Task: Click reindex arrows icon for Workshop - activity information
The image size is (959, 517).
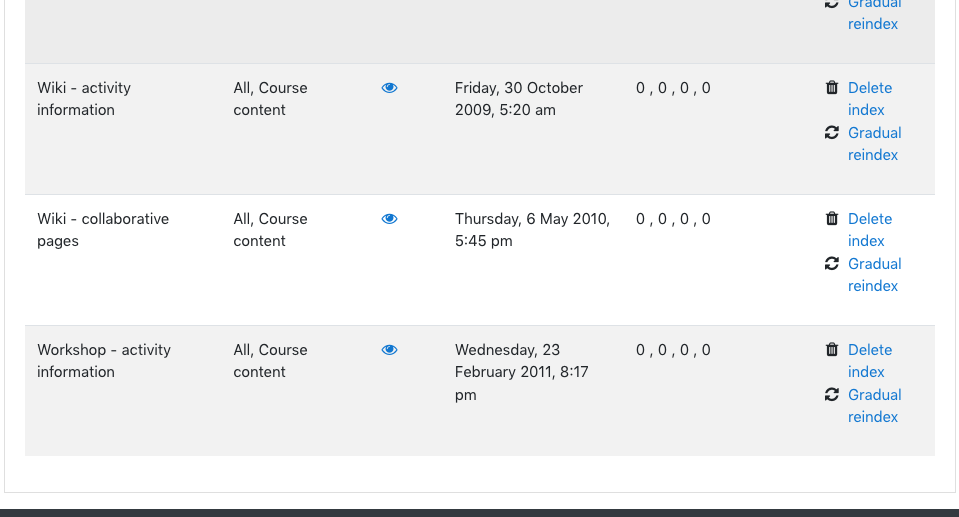Action: [x=832, y=394]
